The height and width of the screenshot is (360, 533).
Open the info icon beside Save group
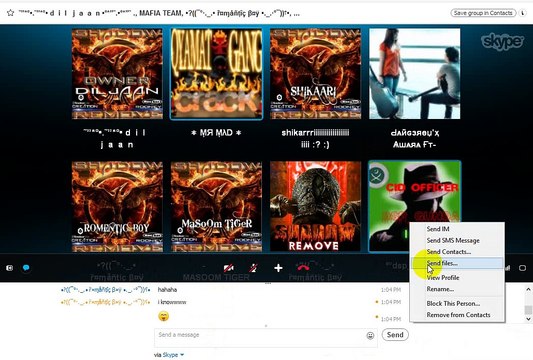pyautogui.click(x=522, y=13)
